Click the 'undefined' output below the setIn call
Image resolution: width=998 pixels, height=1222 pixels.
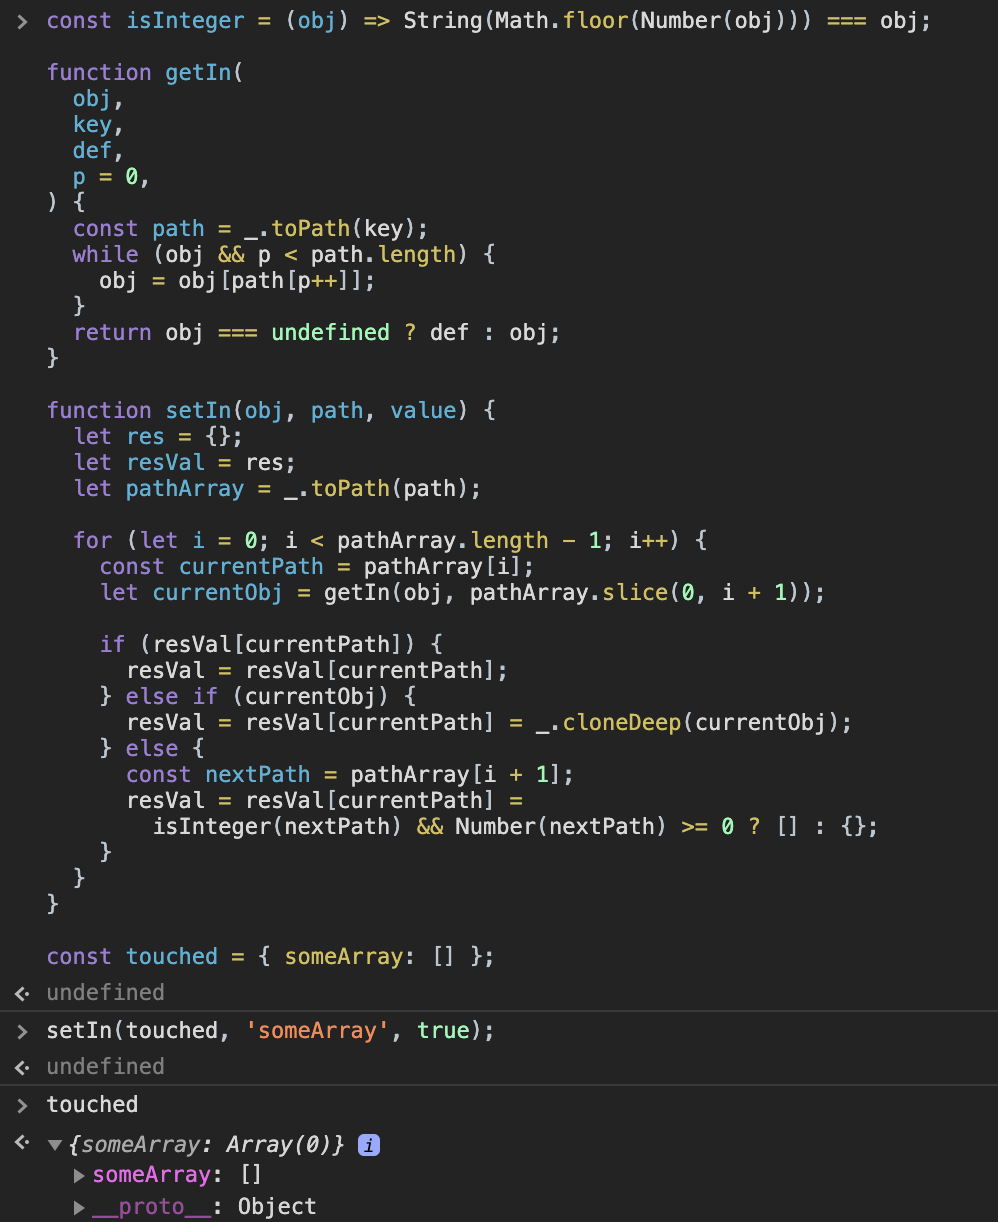coord(105,1066)
